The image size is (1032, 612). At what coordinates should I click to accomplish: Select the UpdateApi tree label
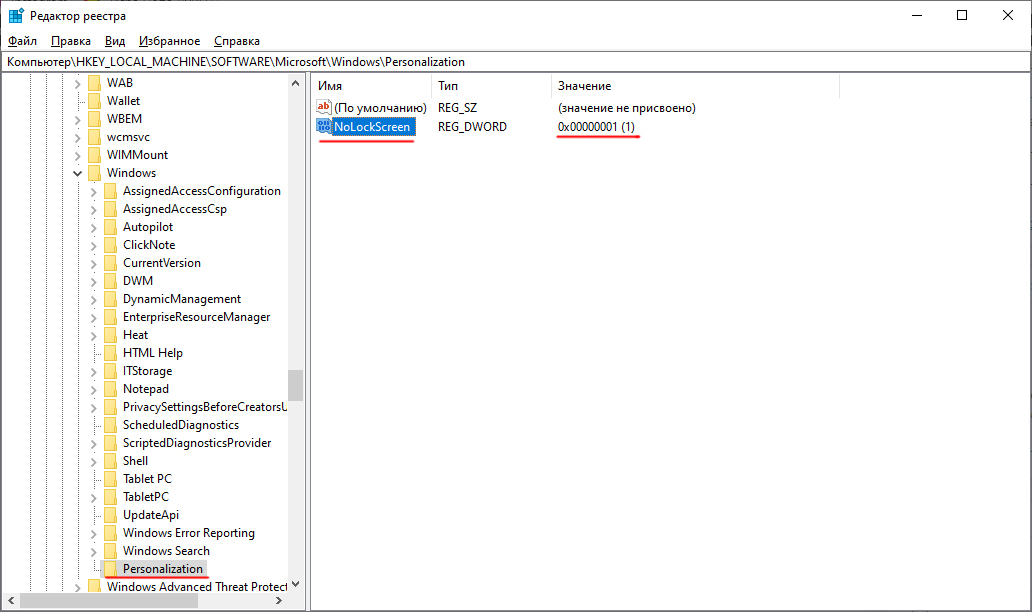pyautogui.click(x=151, y=515)
